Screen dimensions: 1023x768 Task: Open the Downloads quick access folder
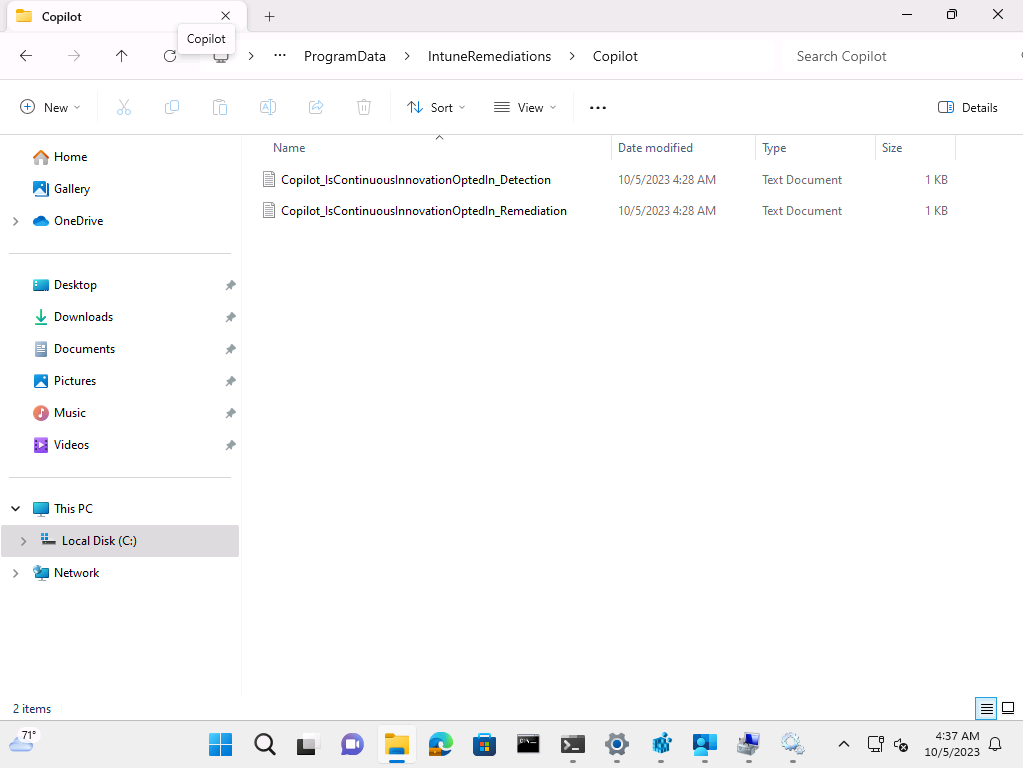point(84,316)
